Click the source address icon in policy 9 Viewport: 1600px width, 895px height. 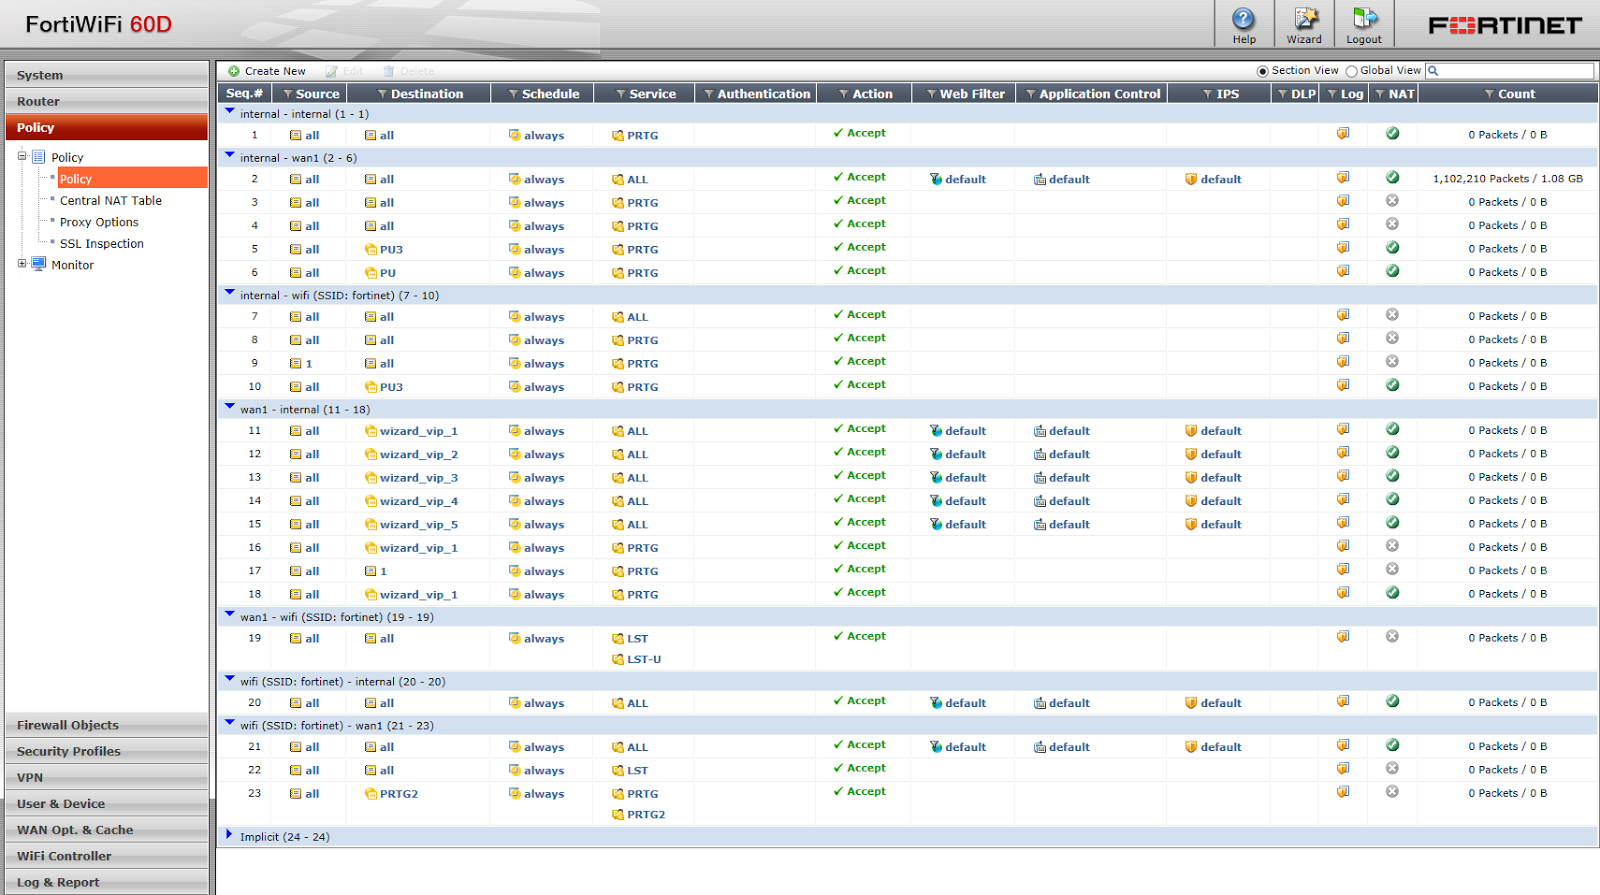tap(296, 364)
